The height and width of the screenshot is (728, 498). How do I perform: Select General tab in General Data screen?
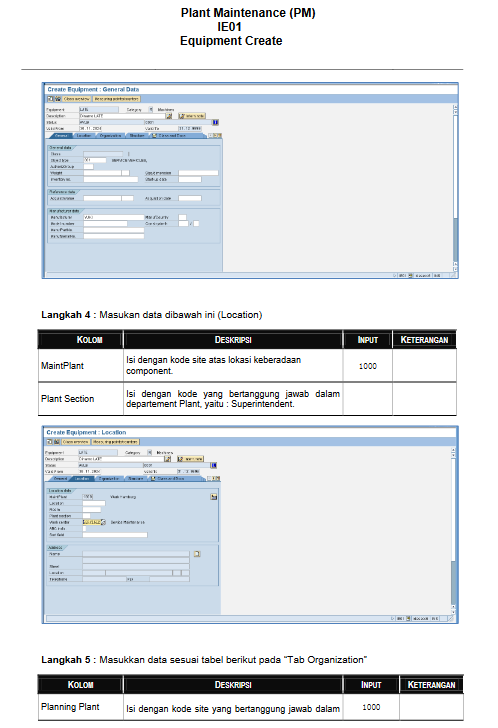pyautogui.click(x=60, y=136)
